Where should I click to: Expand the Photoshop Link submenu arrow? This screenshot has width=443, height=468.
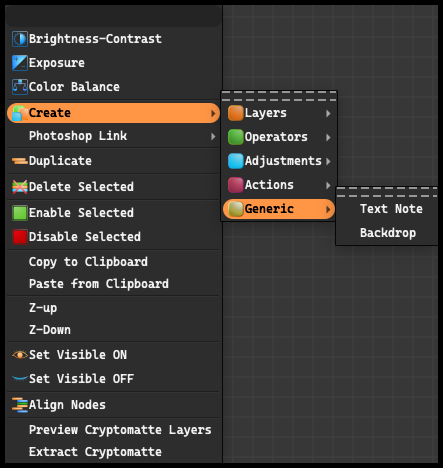[x=213, y=136]
